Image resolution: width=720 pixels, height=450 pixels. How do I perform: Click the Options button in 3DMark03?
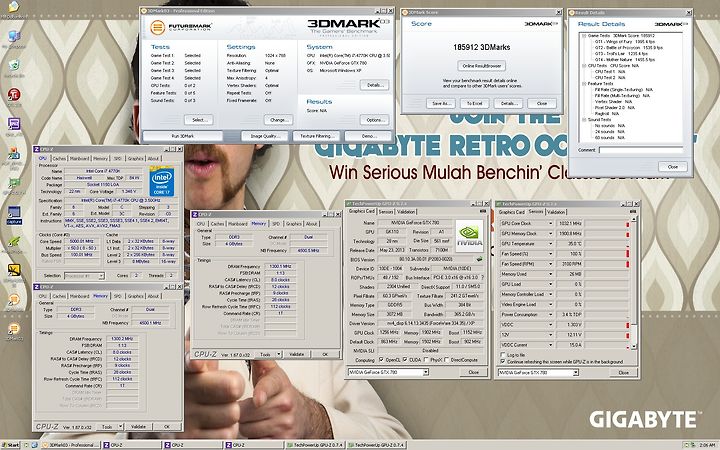coord(375,120)
